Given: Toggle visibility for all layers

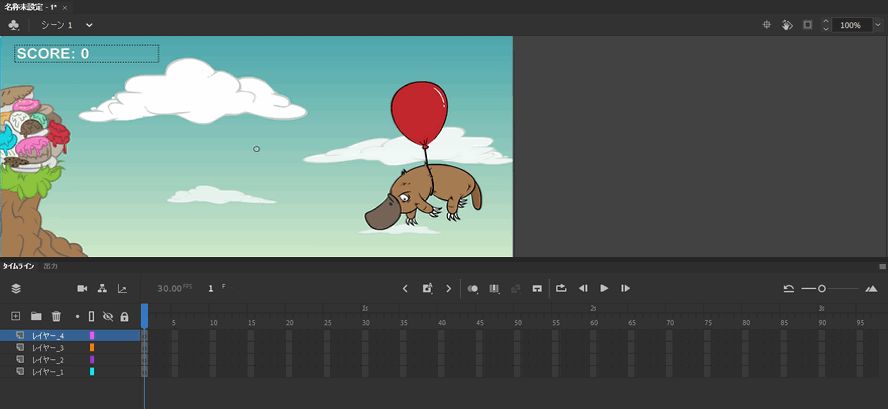Looking at the screenshot, I should pos(108,316).
